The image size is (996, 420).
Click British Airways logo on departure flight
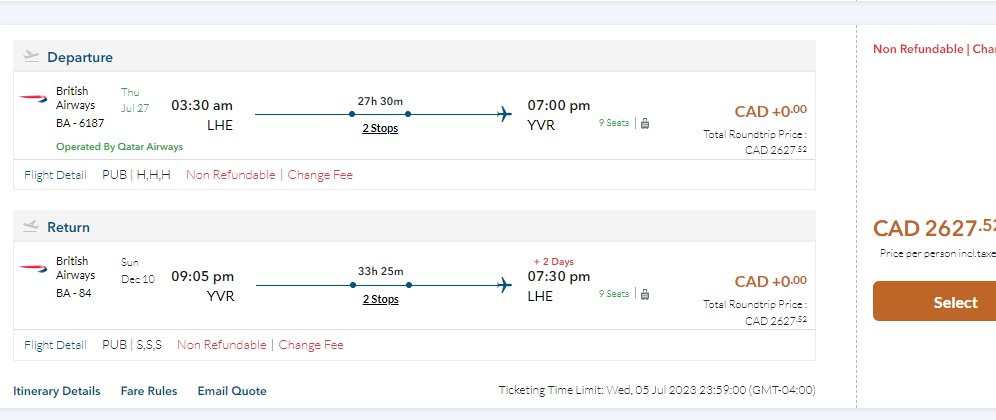coord(32,98)
